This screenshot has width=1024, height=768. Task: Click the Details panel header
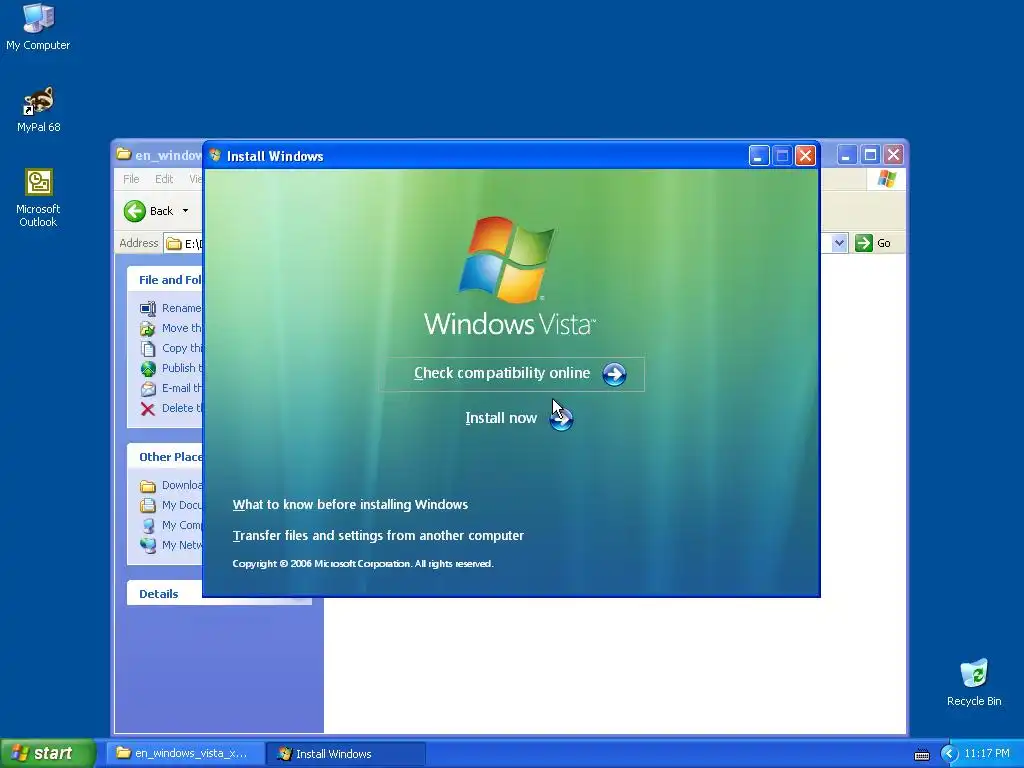click(165, 594)
